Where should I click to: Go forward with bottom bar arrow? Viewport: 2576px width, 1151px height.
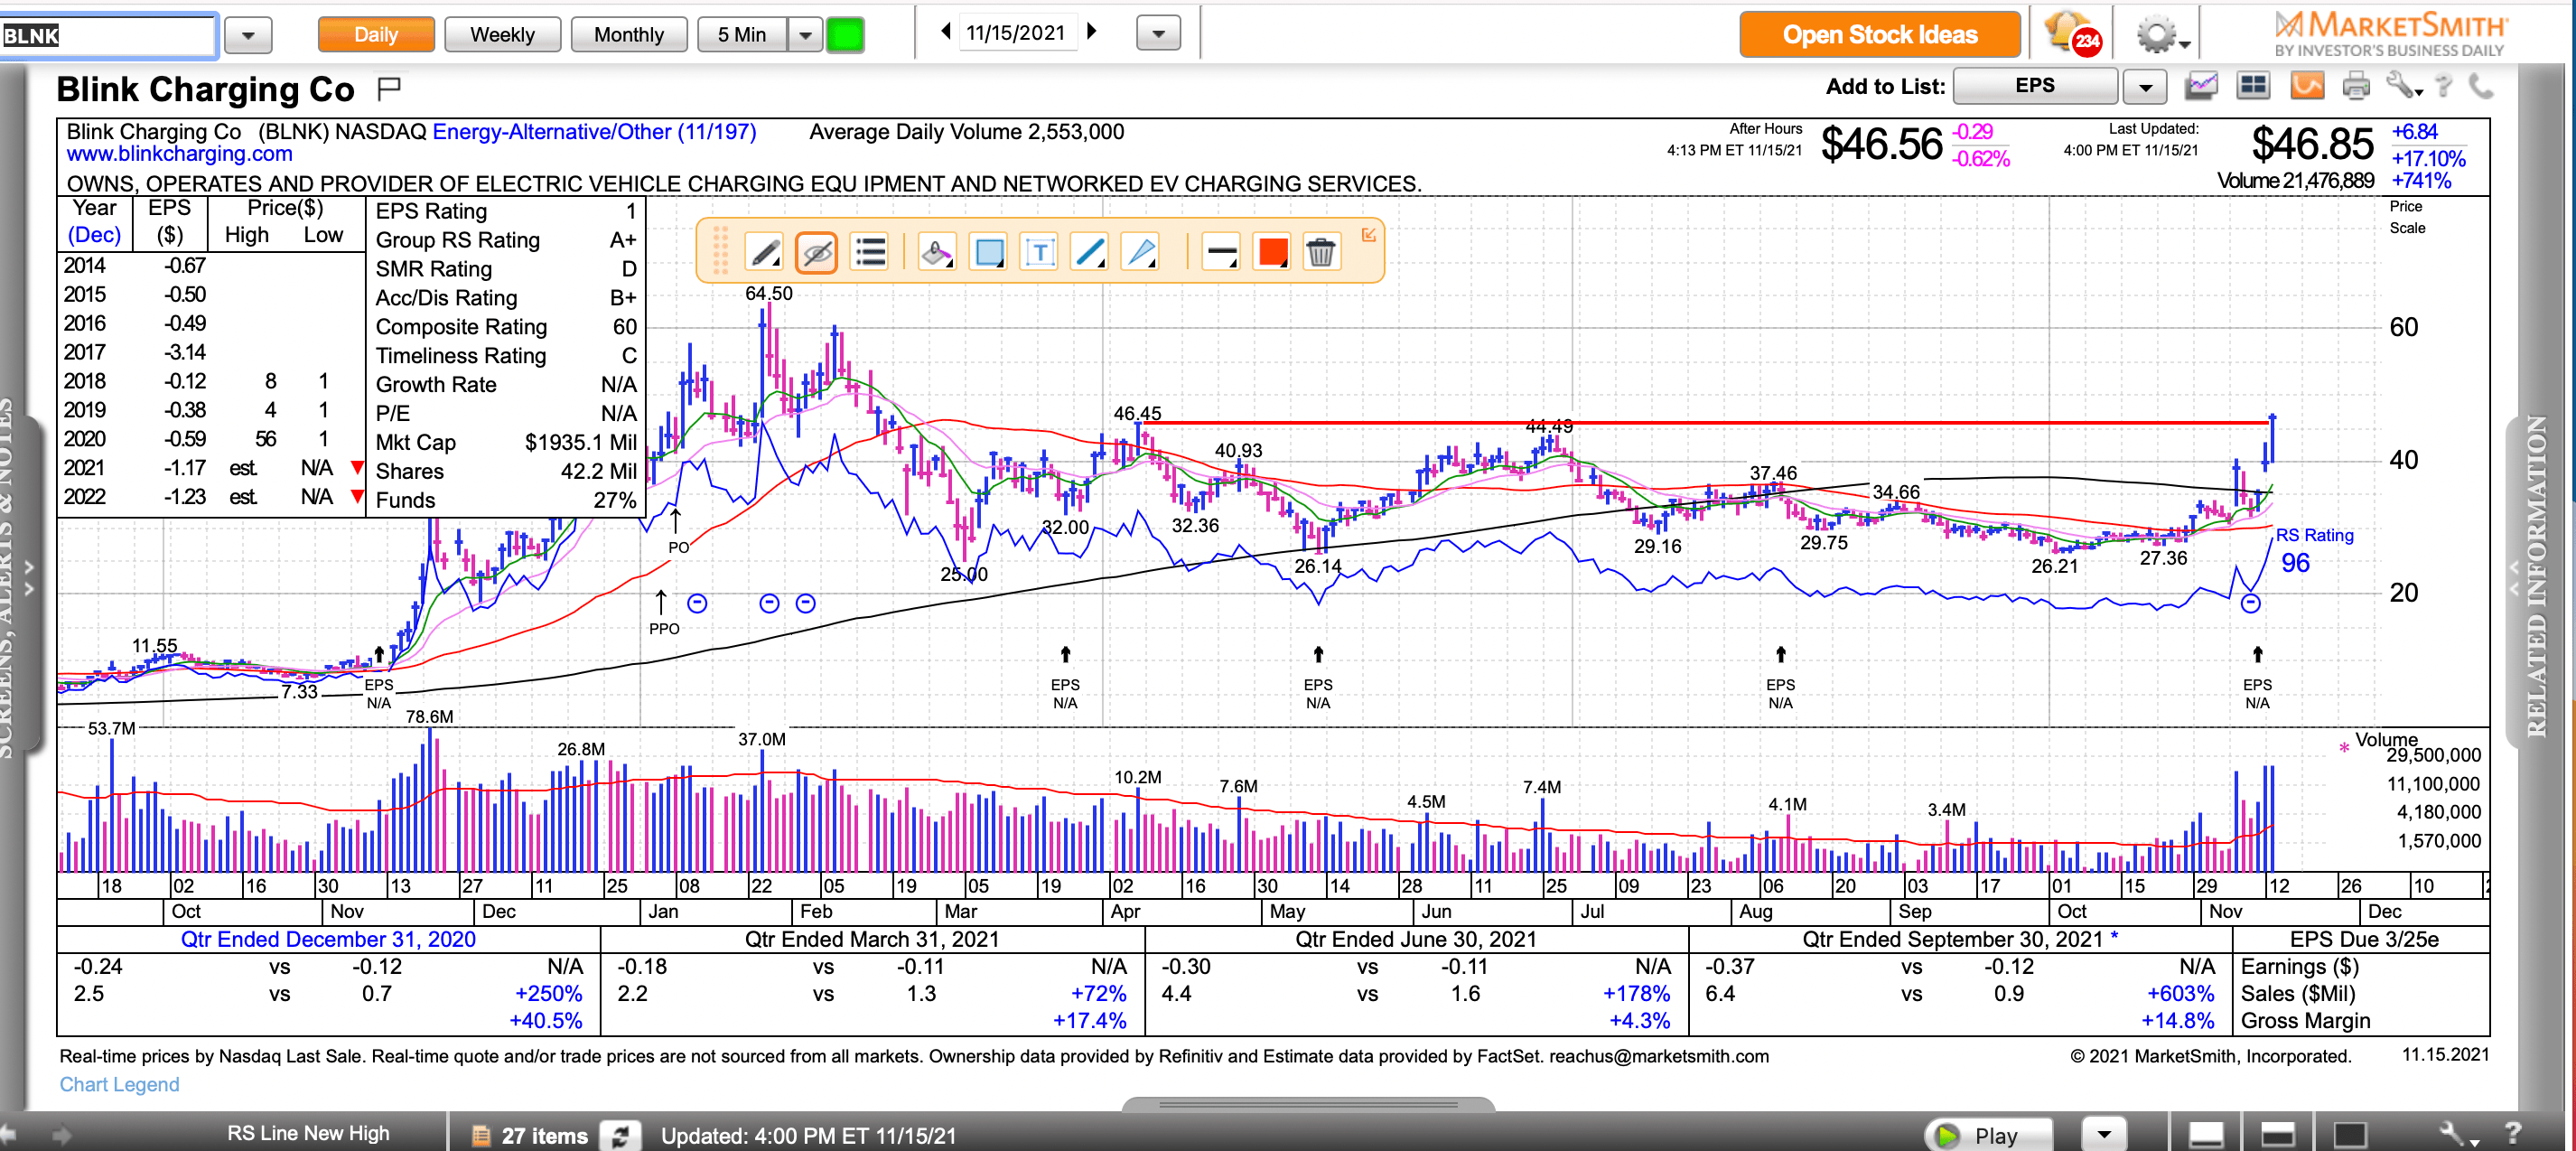63,1134
